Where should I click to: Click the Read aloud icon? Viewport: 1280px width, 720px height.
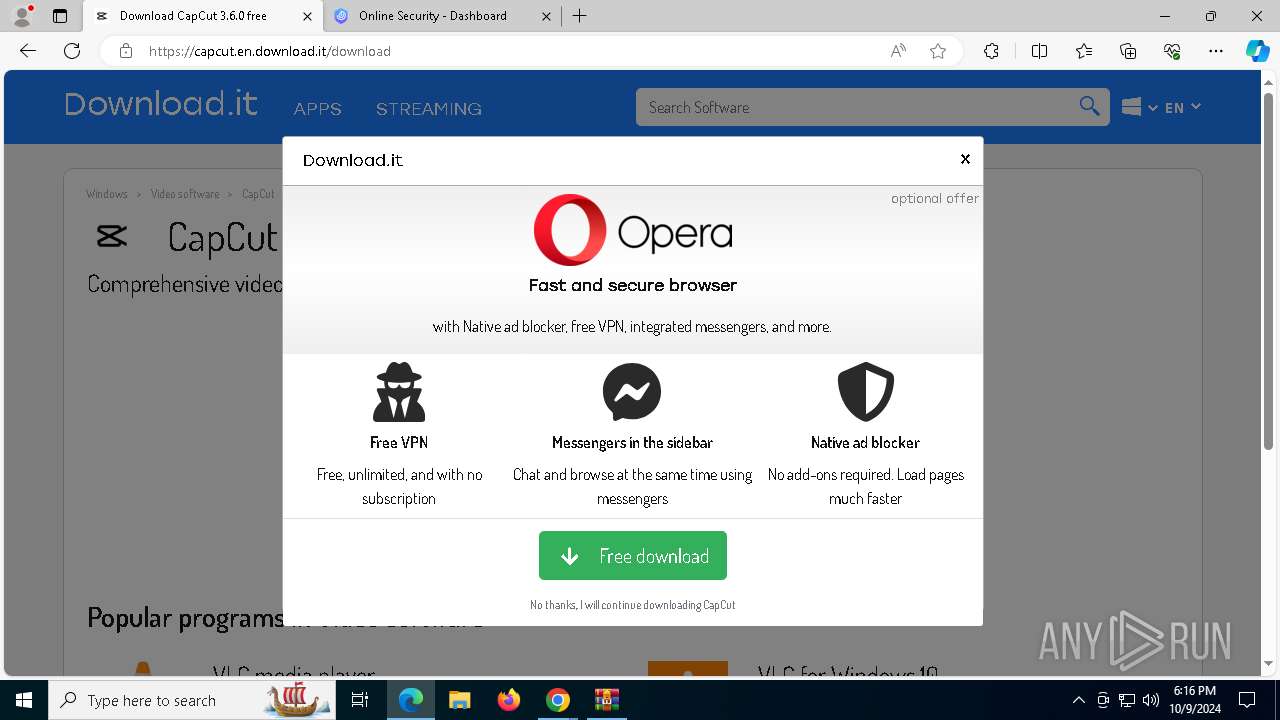coord(898,51)
